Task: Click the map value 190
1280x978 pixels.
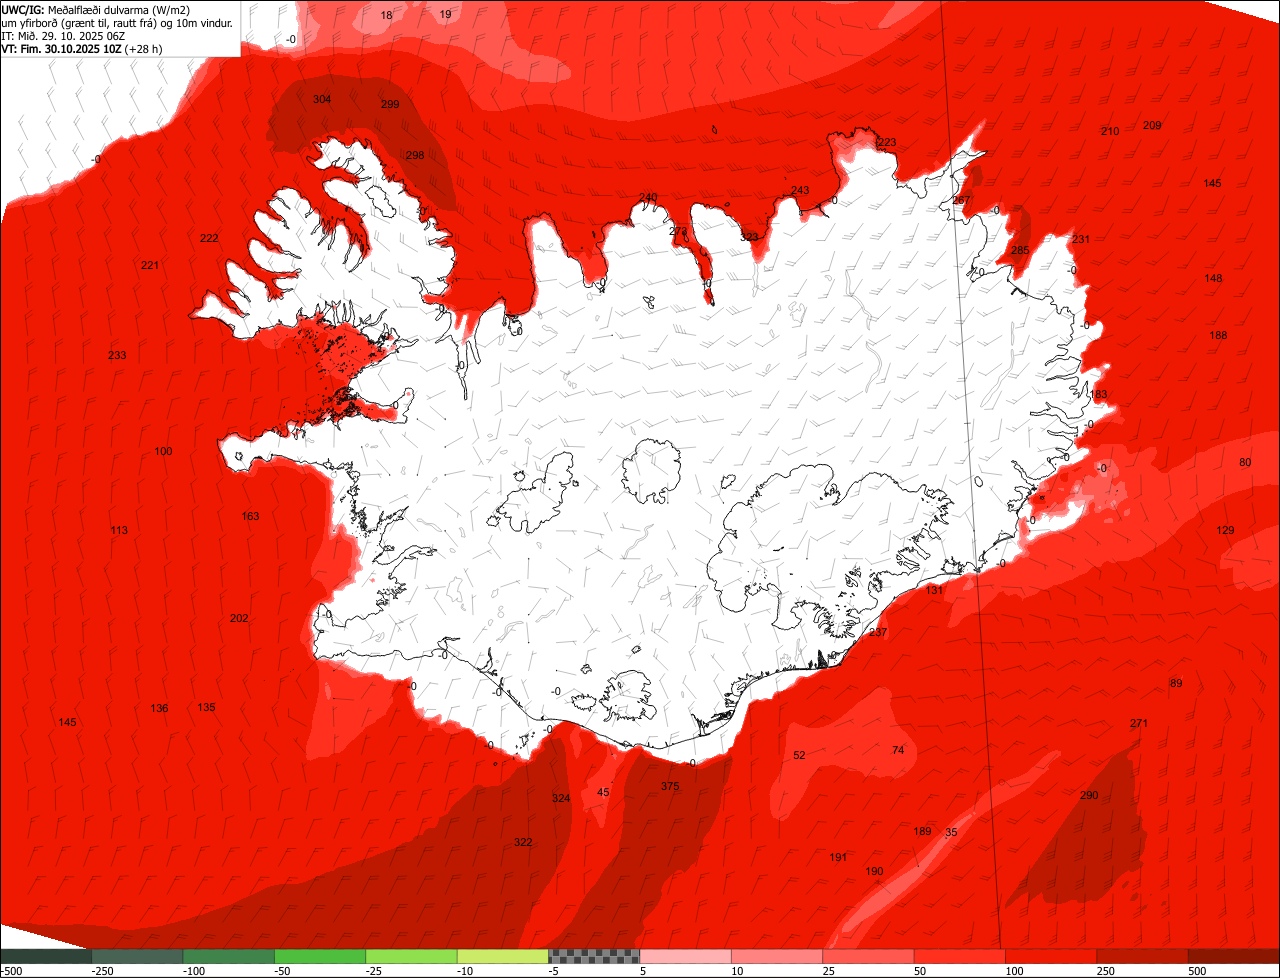Action: click(874, 871)
